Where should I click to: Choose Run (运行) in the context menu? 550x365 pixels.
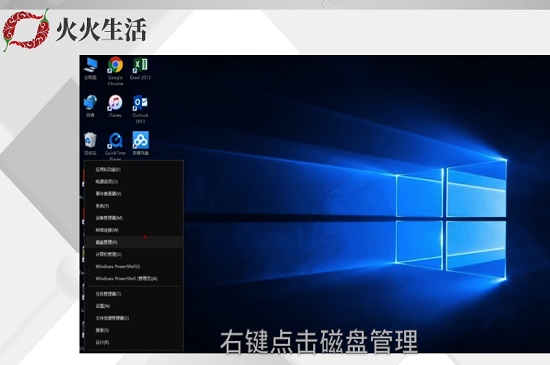point(134,342)
